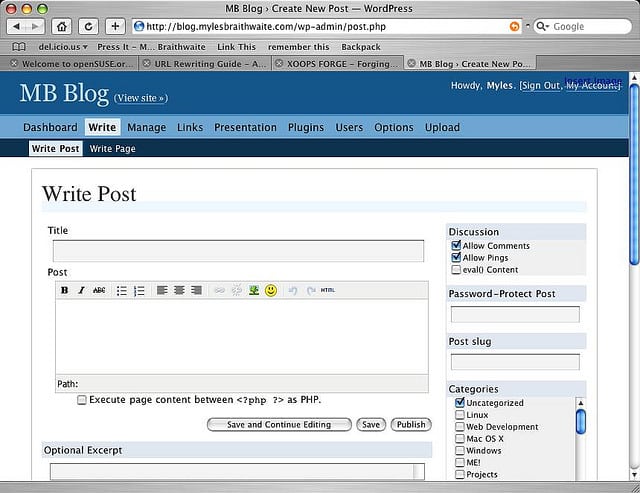Insert a numbered list
The height and width of the screenshot is (493, 640).
pyautogui.click(x=139, y=291)
